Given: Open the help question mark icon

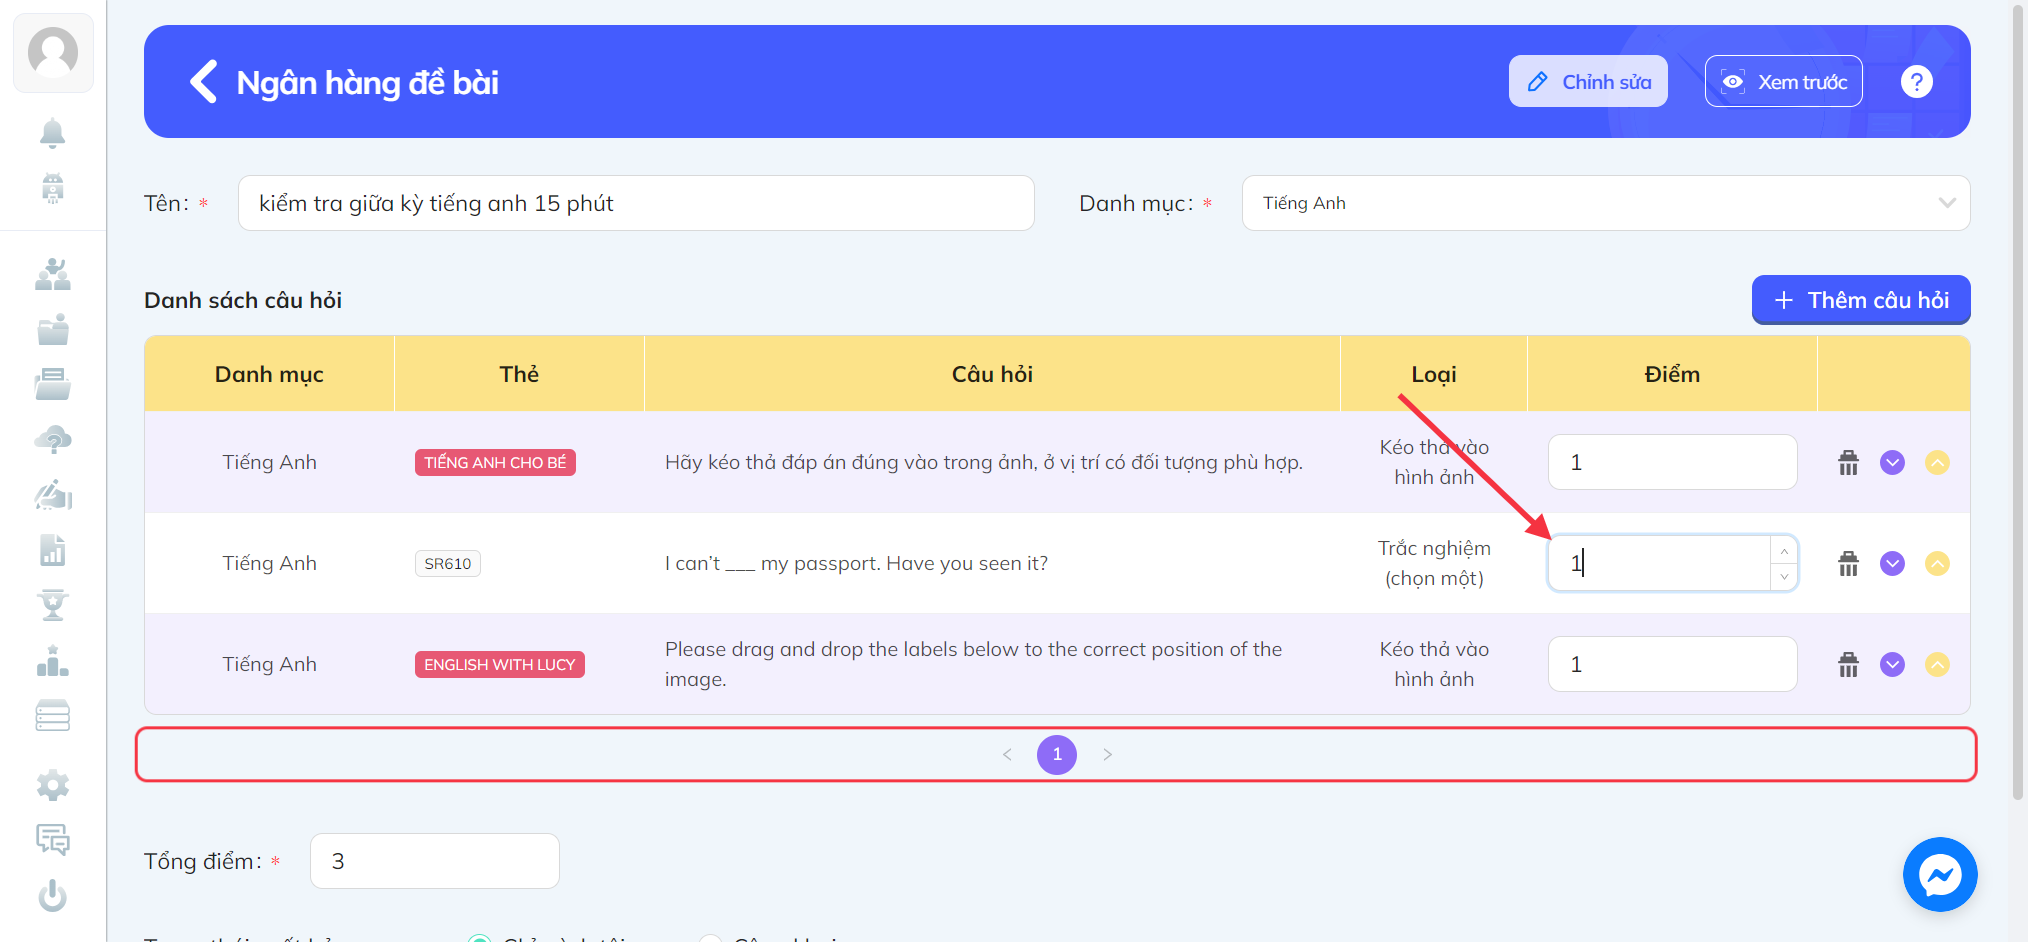Looking at the screenshot, I should pos(1916,82).
